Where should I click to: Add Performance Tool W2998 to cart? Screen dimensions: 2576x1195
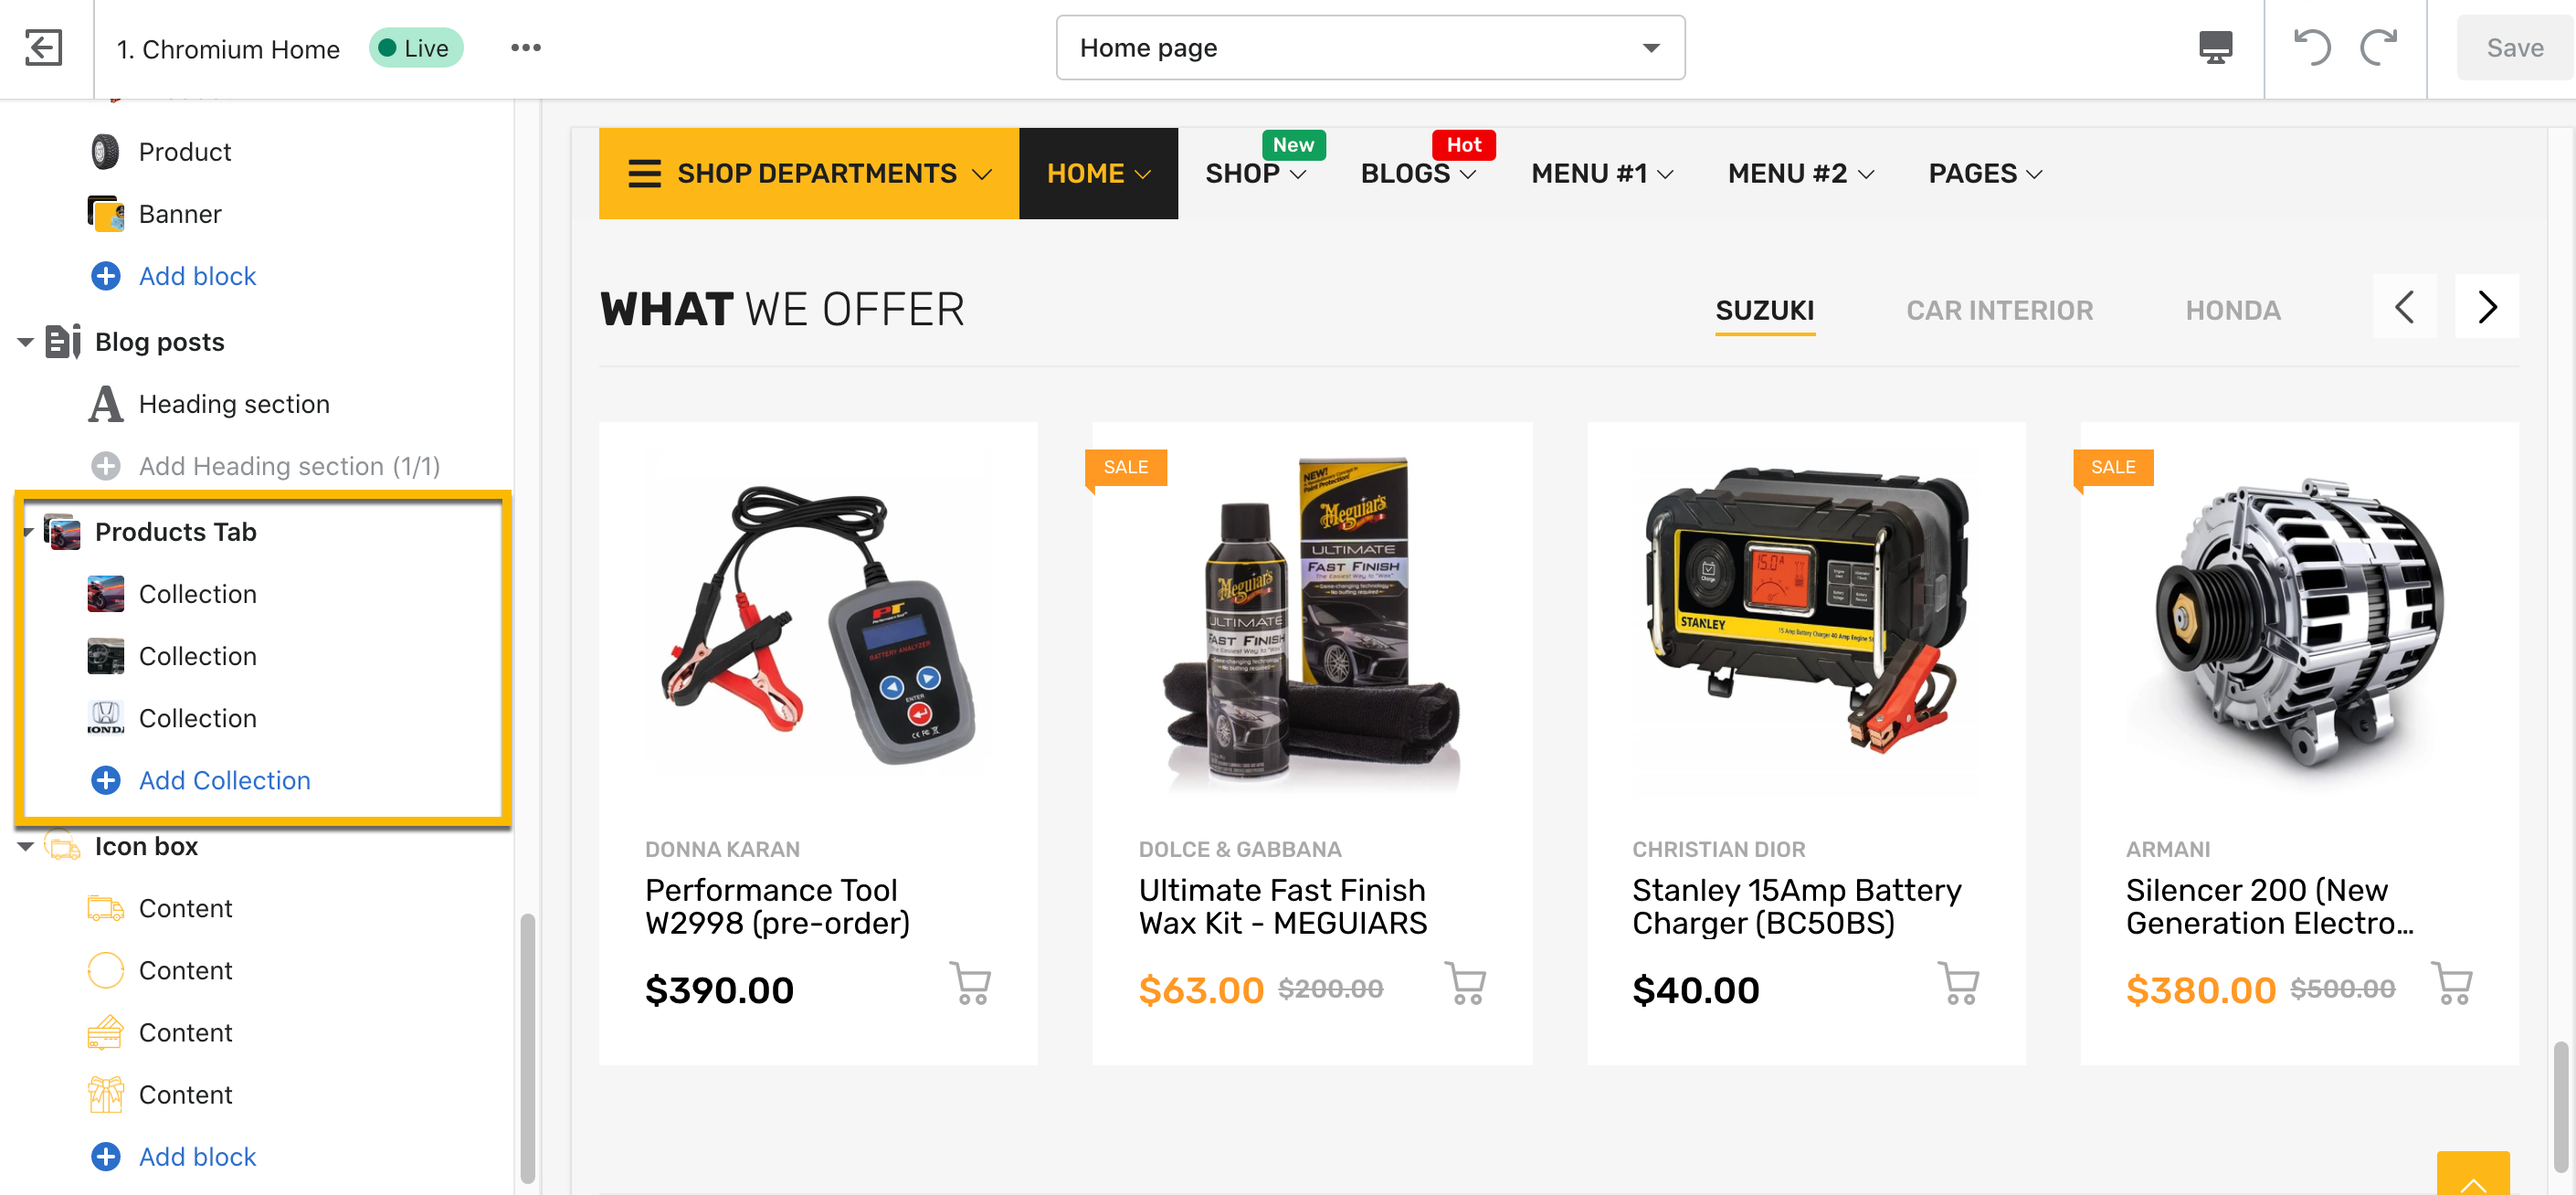tap(970, 983)
